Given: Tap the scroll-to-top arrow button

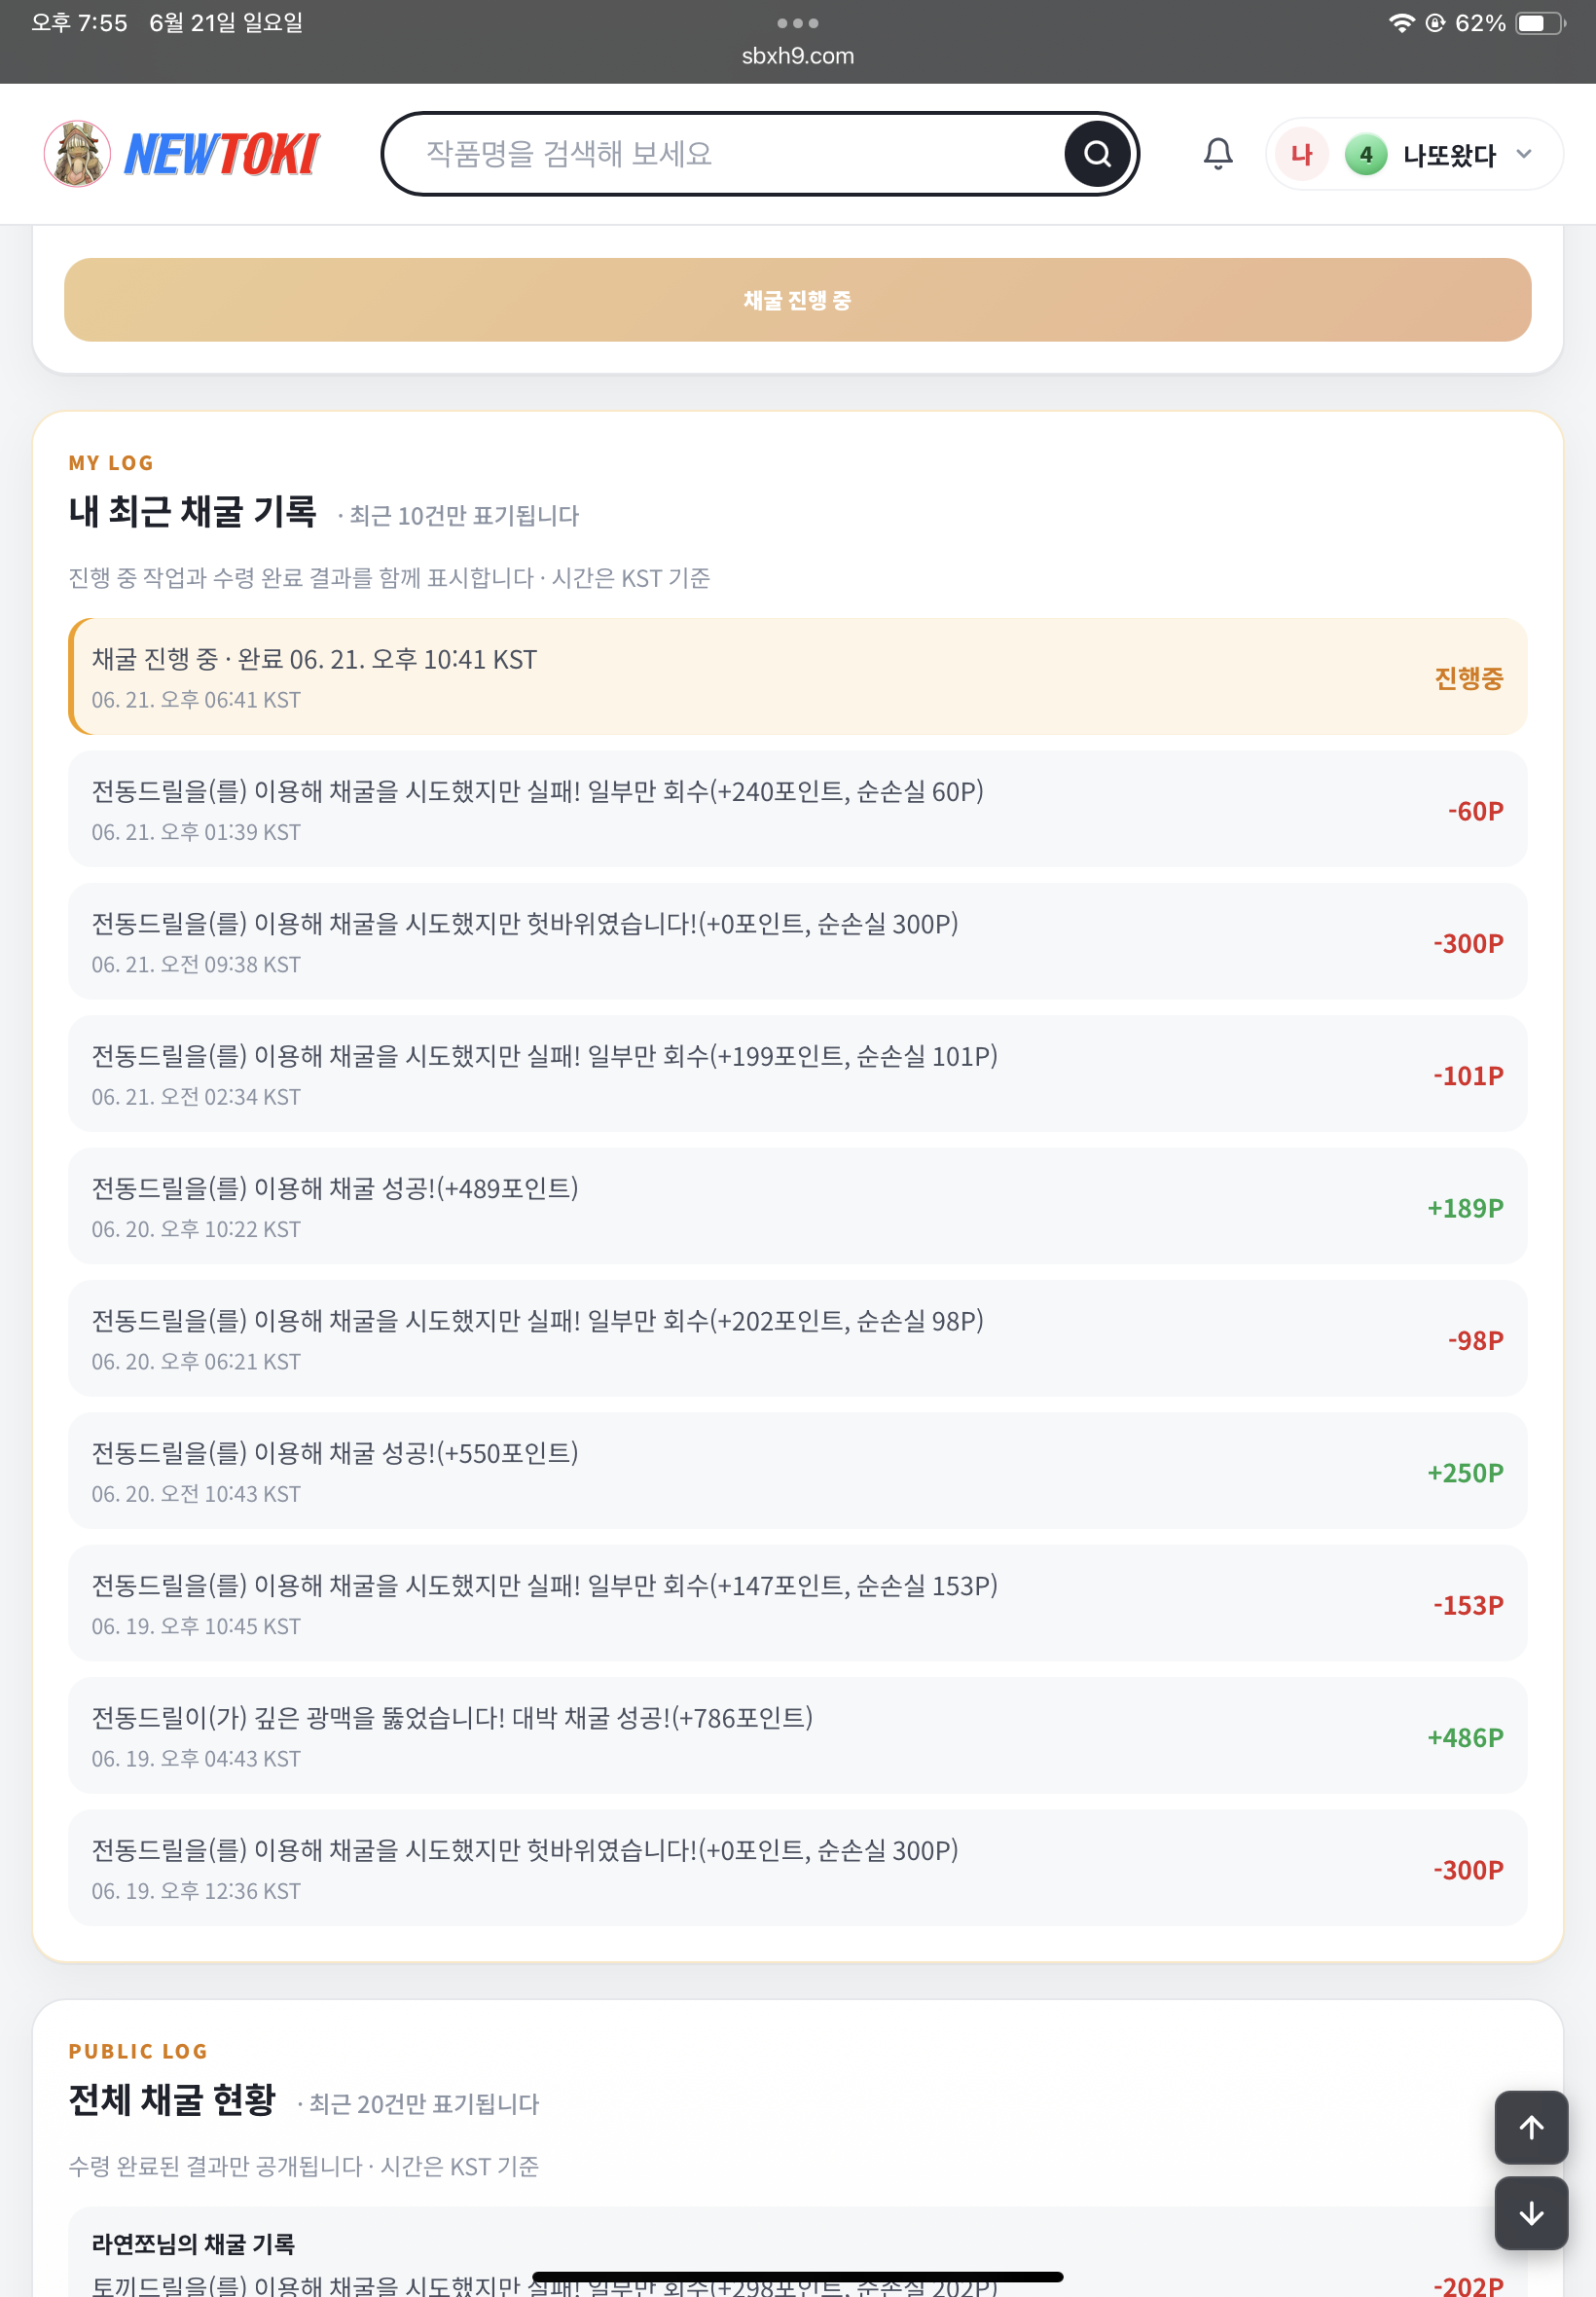Looking at the screenshot, I should [1530, 2126].
